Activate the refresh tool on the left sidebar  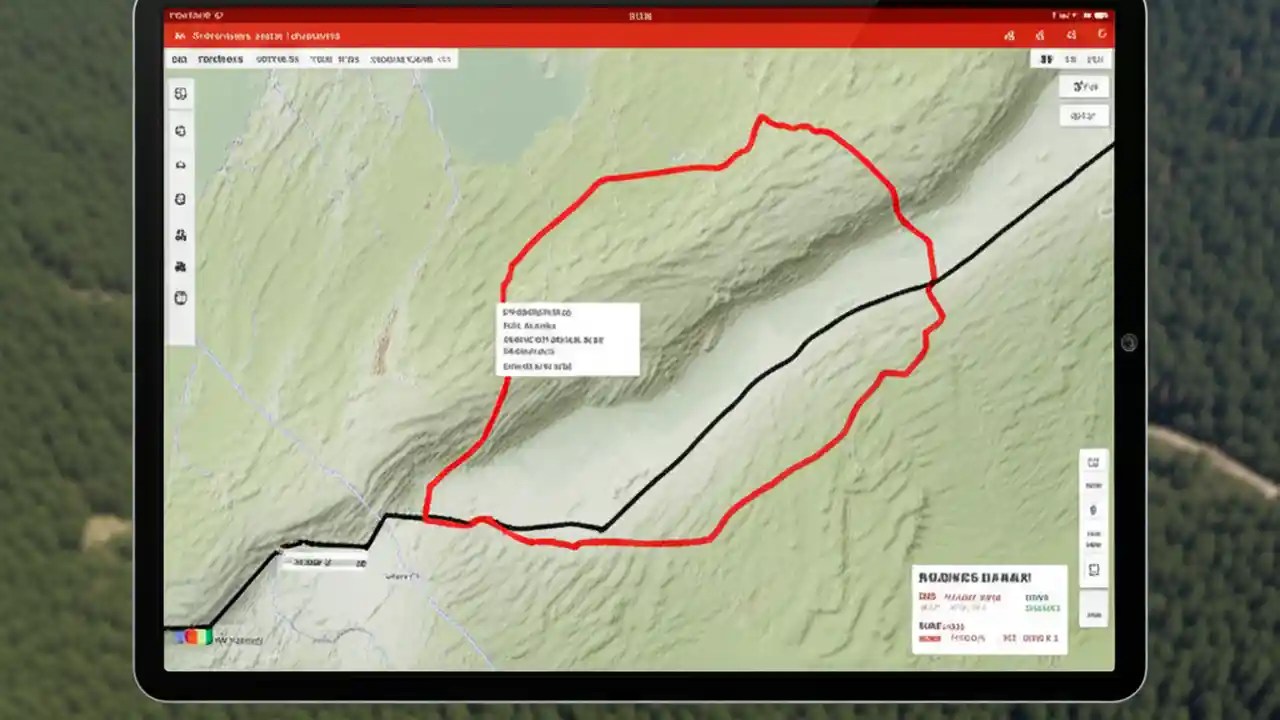tap(180, 198)
